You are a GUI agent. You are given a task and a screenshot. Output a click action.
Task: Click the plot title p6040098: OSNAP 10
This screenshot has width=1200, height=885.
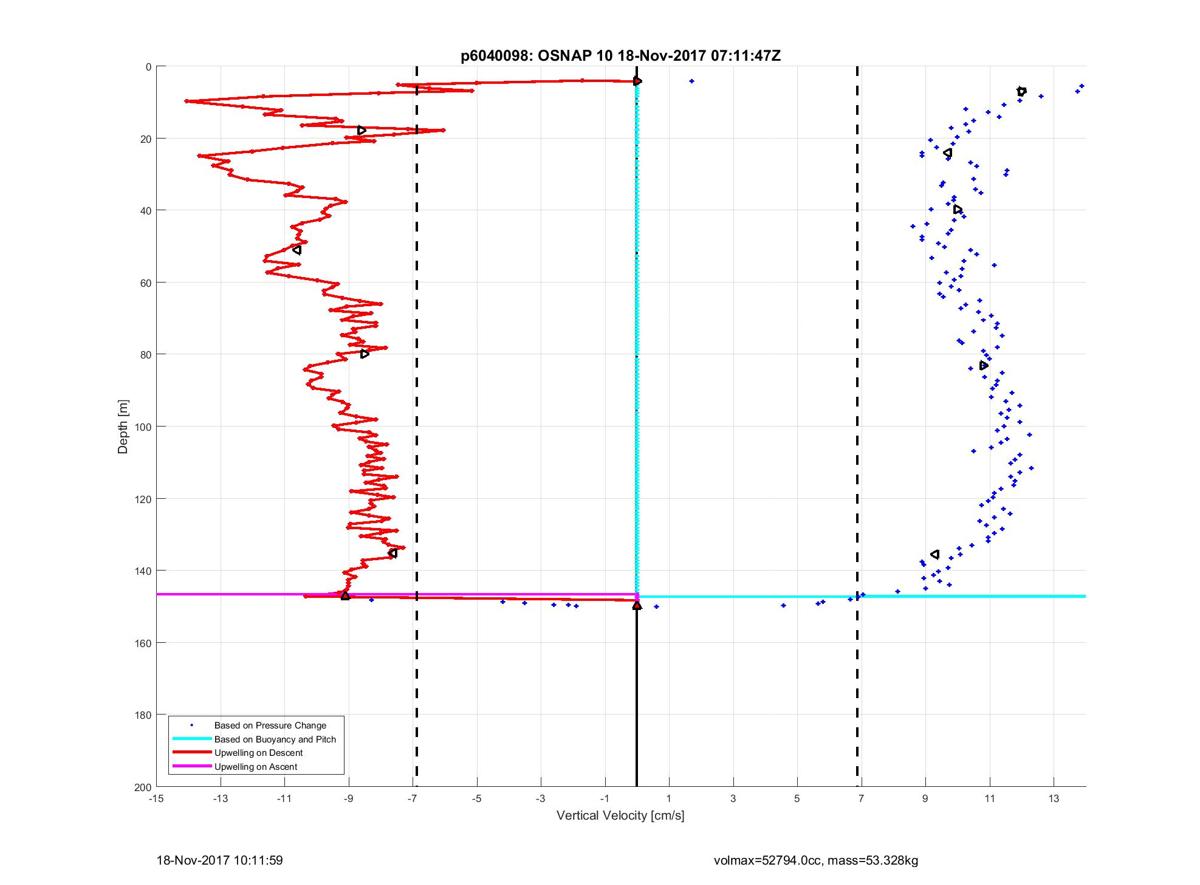coord(620,56)
